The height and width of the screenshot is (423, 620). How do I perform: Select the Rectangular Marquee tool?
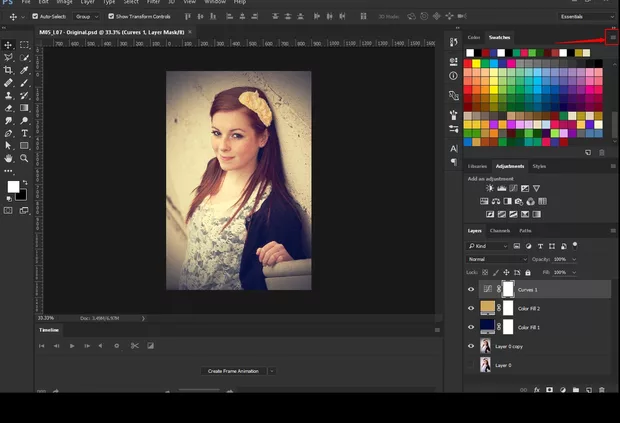(25, 45)
